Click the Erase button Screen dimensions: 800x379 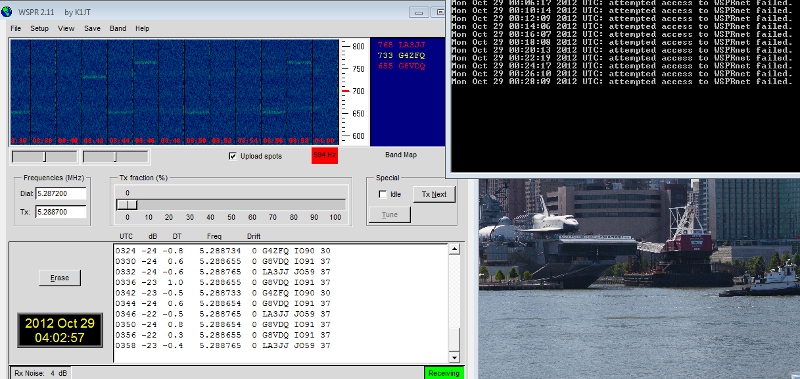point(60,277)
